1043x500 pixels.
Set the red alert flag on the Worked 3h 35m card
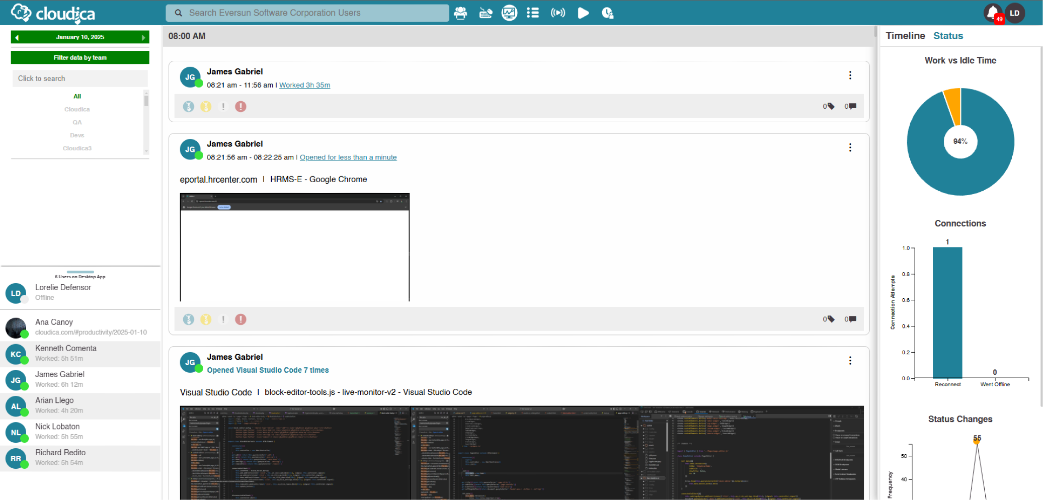[241, 106]
